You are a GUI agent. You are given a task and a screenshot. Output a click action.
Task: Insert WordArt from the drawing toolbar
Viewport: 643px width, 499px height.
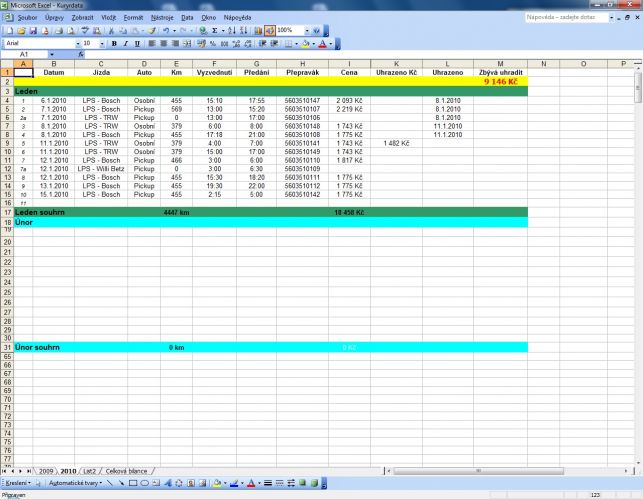coord(168,483)
